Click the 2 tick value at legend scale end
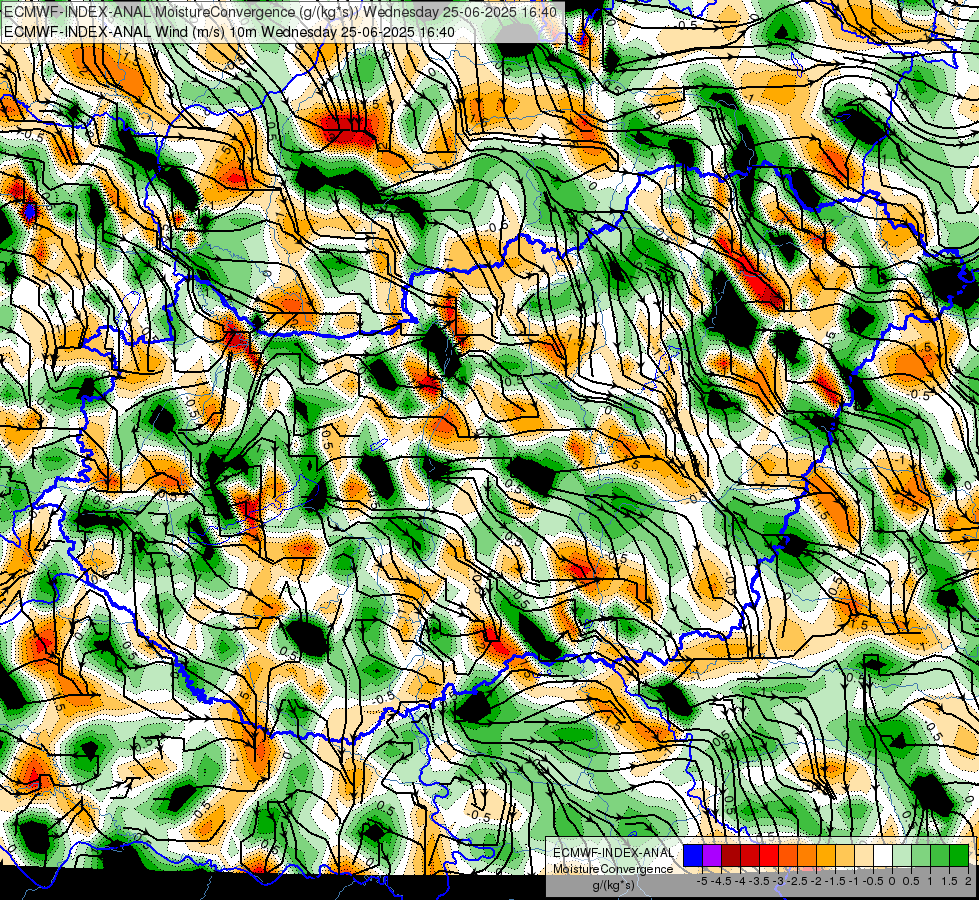Image resolution: width=979 pixels, height=900 pixels. coord(968,881)
